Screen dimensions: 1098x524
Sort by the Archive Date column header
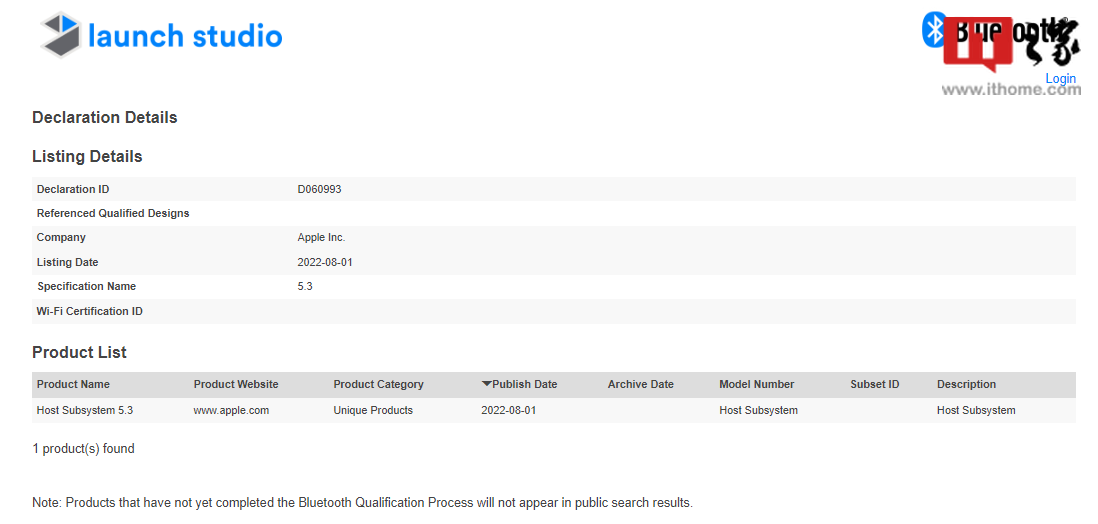point(640,384)
